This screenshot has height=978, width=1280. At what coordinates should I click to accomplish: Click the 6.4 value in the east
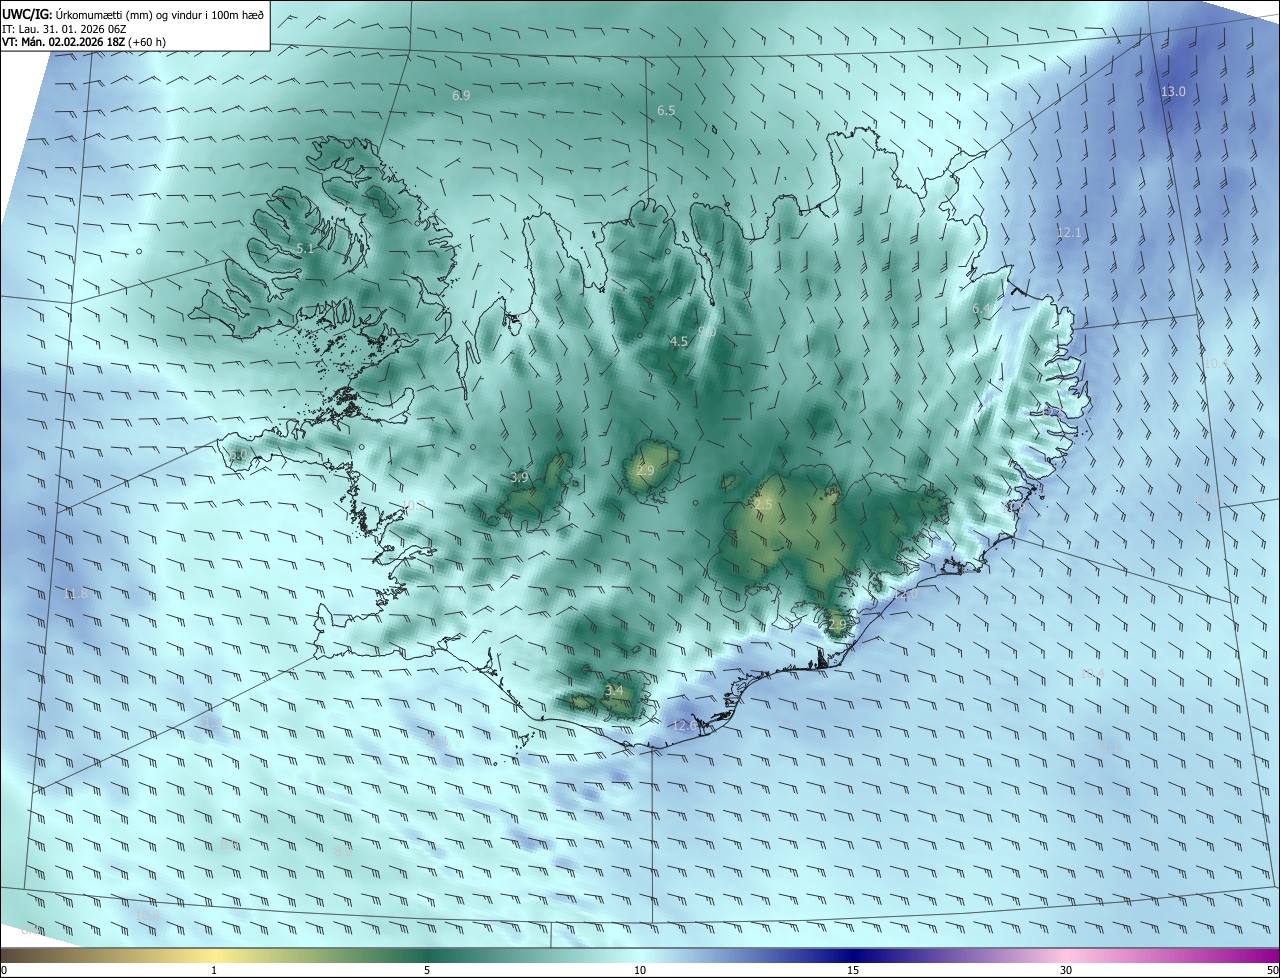982,309
